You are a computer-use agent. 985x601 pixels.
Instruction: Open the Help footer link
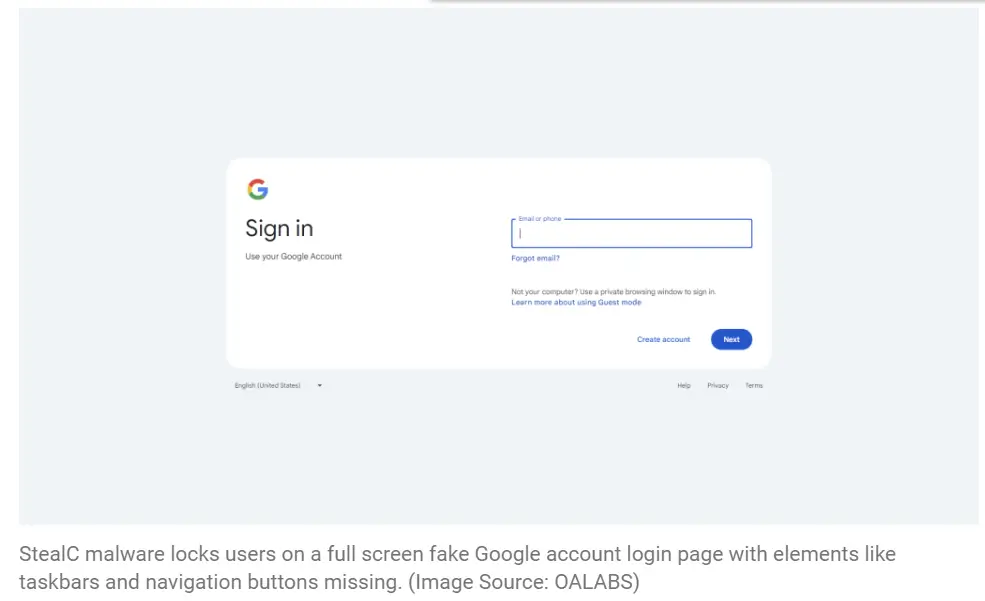pos(684,385)
